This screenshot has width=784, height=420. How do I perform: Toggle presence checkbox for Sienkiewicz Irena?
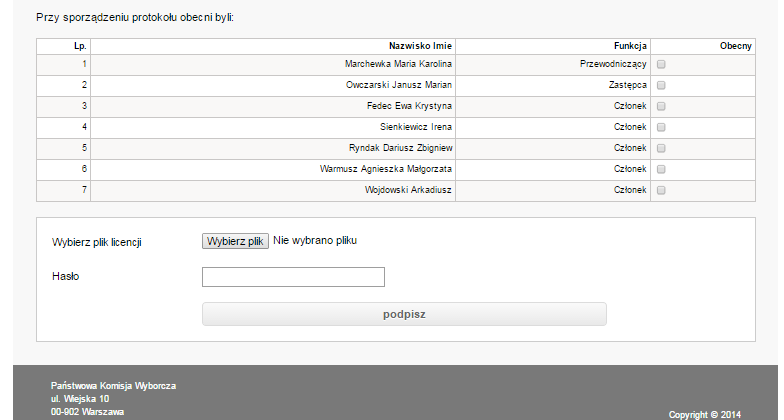pos(661,127)
